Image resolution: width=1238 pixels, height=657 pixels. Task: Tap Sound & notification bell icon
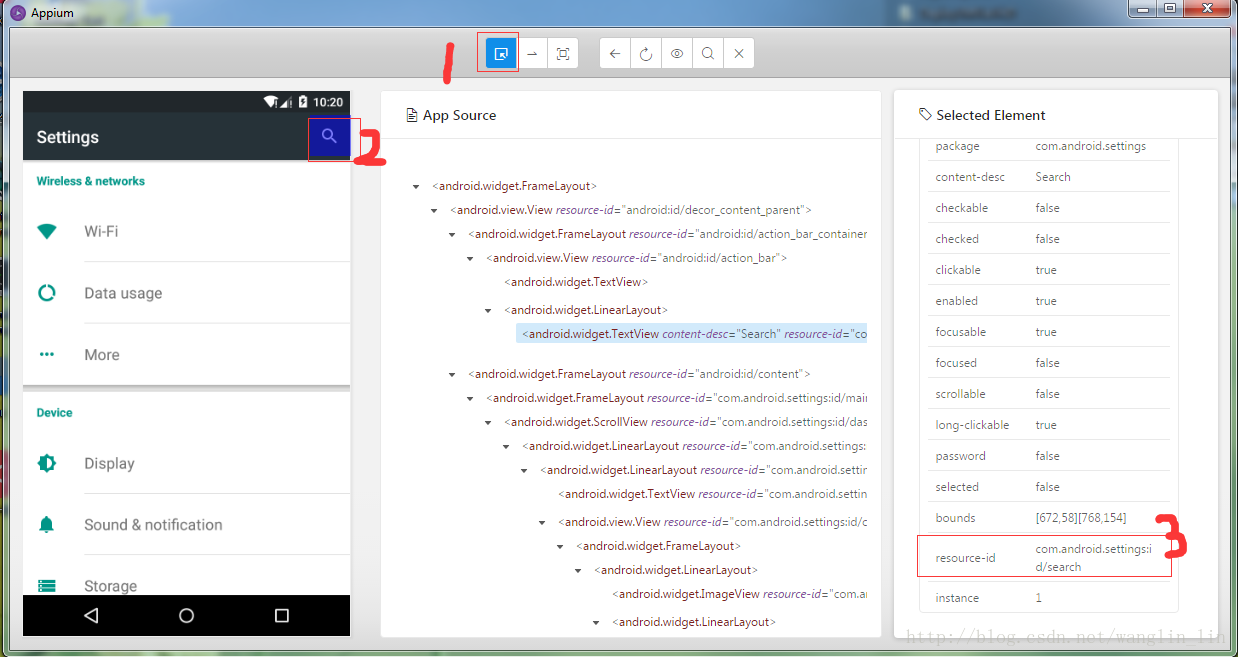[47, 524]
